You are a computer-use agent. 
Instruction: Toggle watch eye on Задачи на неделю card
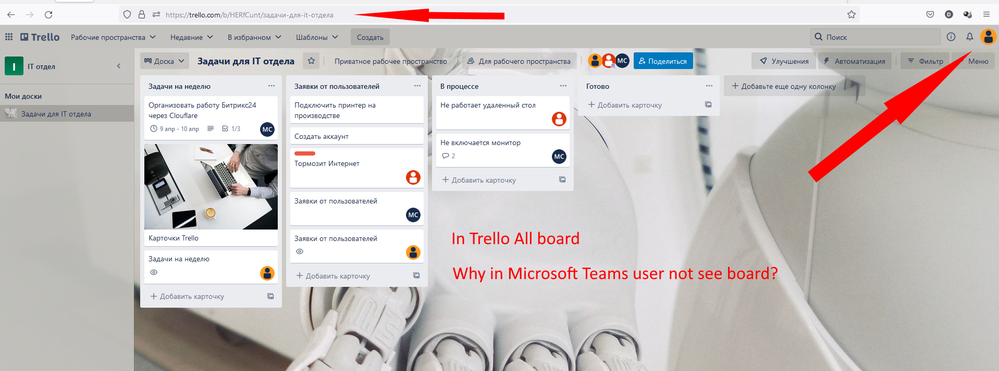coord(153,272)
